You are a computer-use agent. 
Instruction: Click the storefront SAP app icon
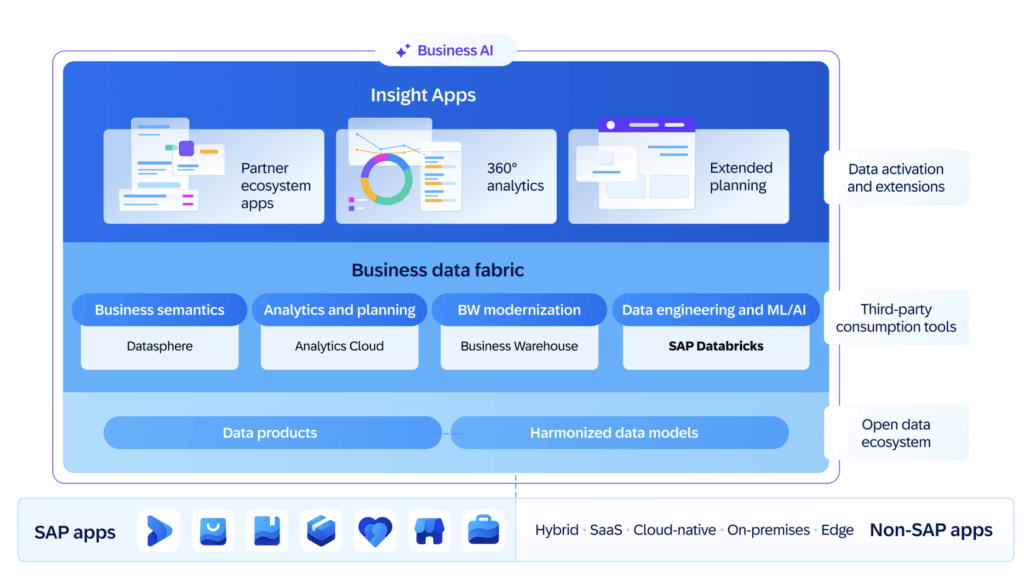[x=429, y=531]
